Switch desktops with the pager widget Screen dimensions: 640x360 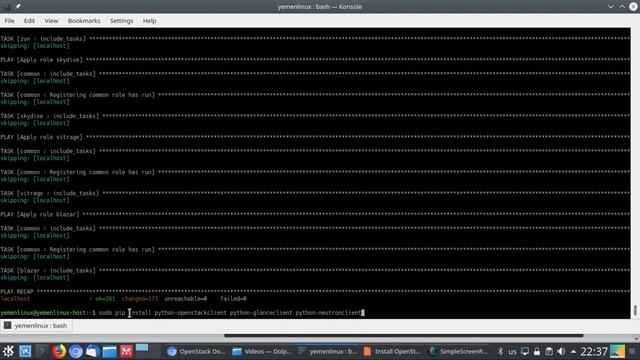(x=148, y=351)
